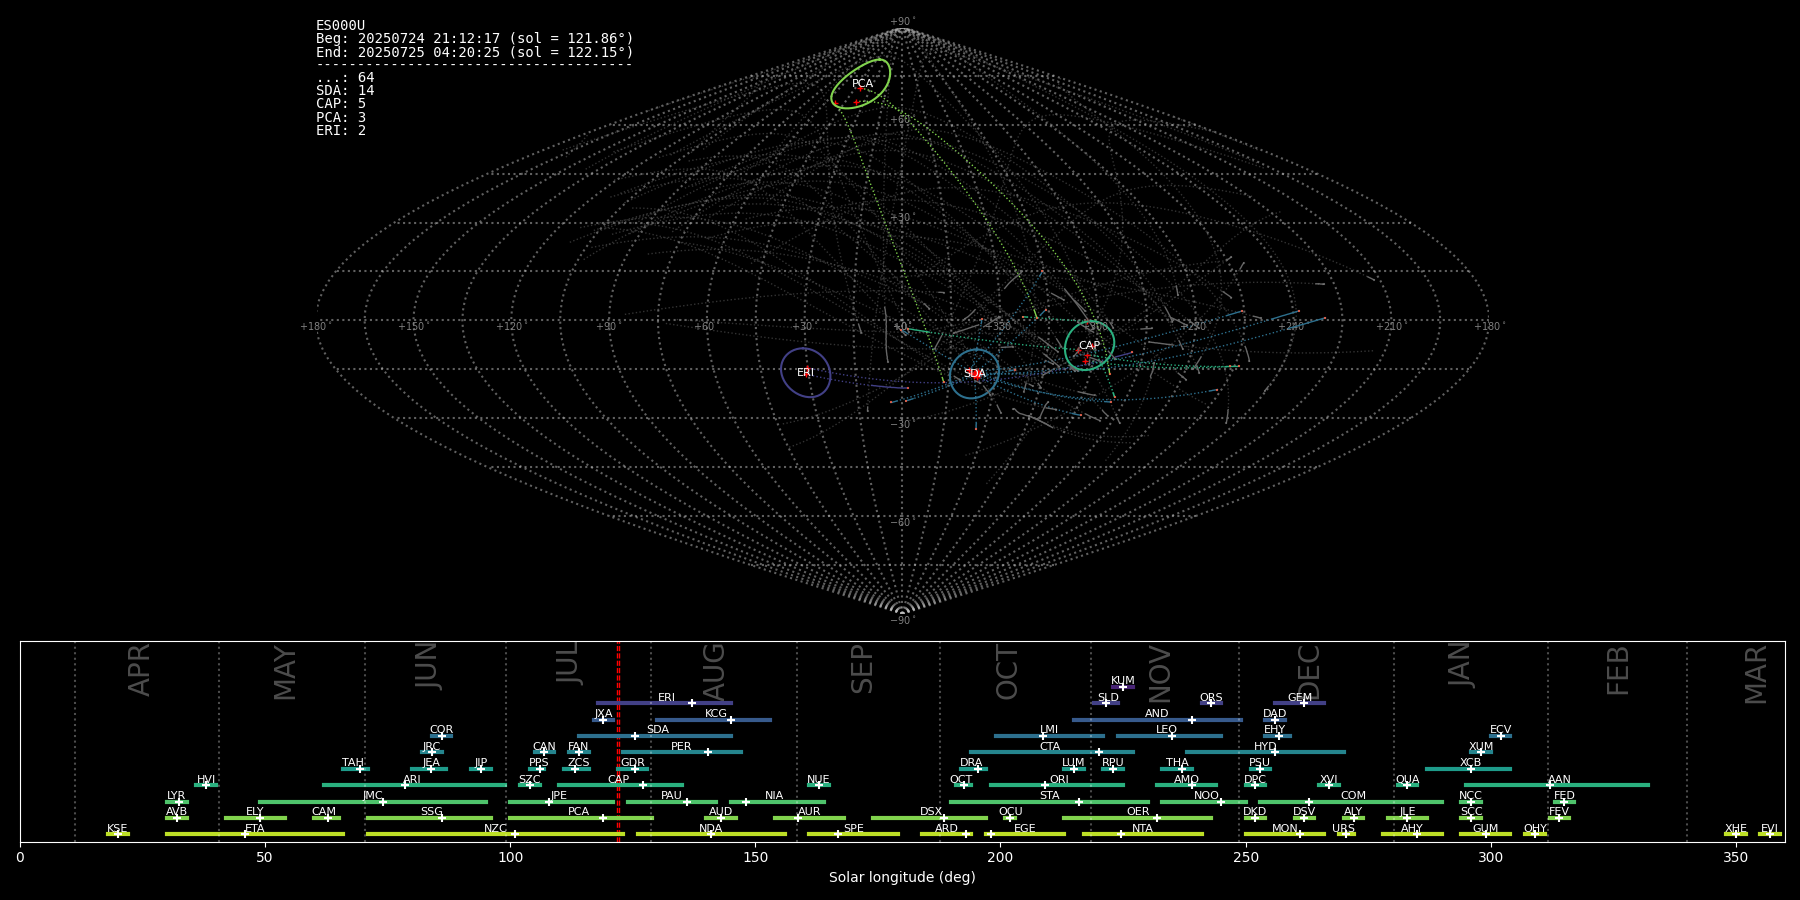This screenshot has height=900, width=1800.
Task: Select the AND shower bar in timeline
Action: (1157, 719)
